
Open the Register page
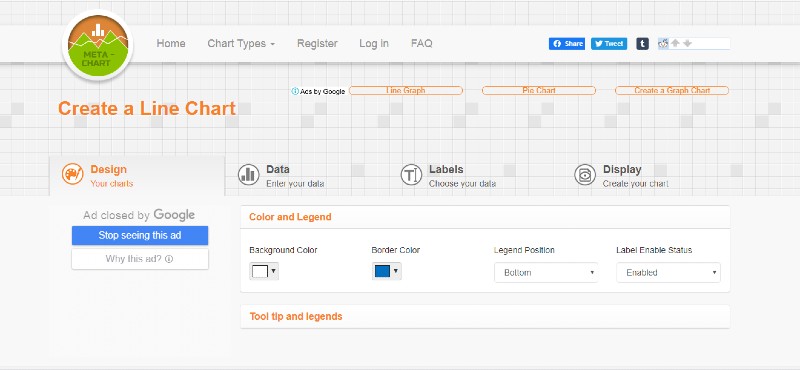coord(317,44)
